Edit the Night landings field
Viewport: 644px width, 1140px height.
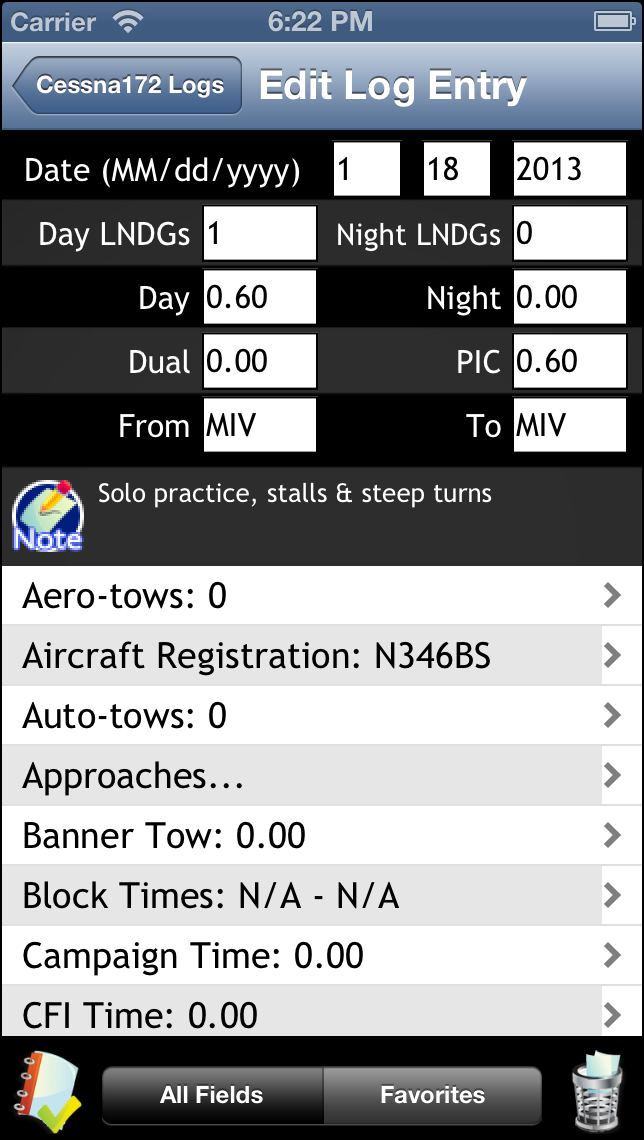[569, 232]
